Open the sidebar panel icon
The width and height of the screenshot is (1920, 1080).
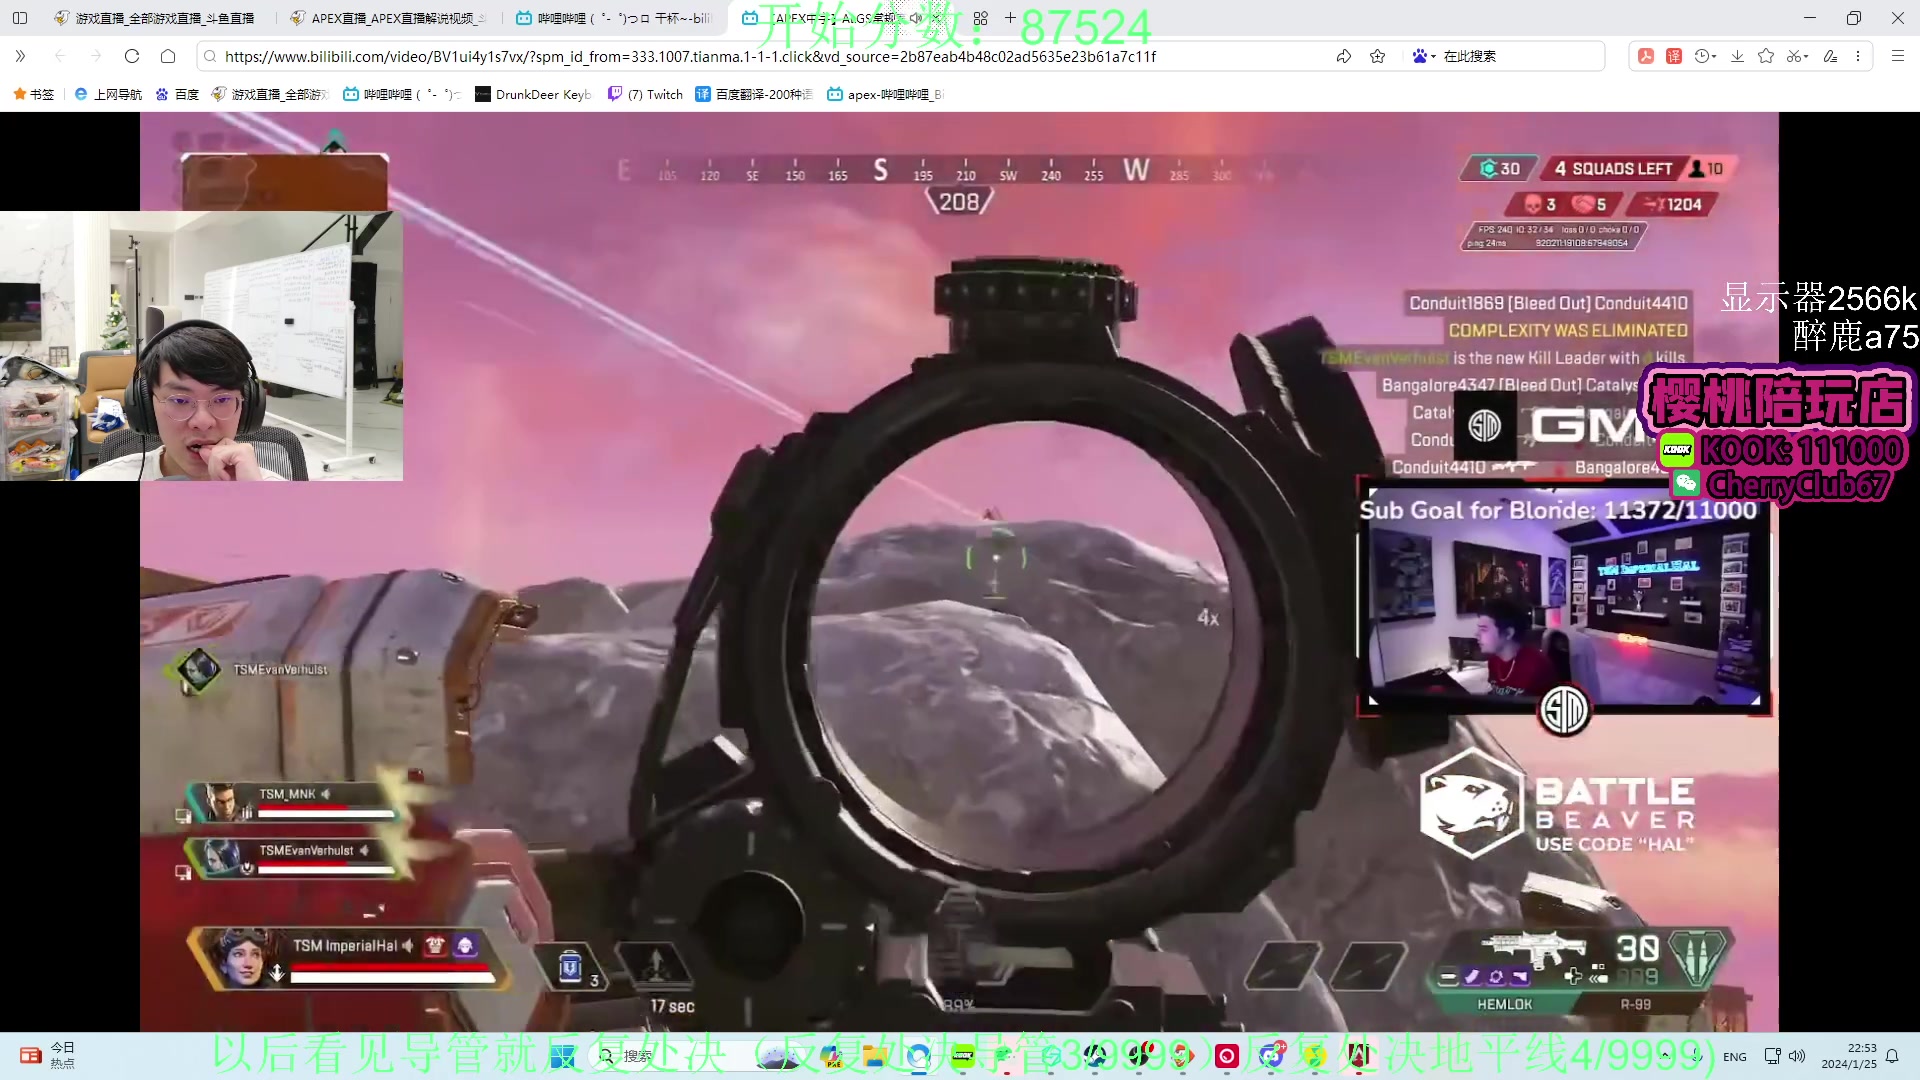click(20, 18)
